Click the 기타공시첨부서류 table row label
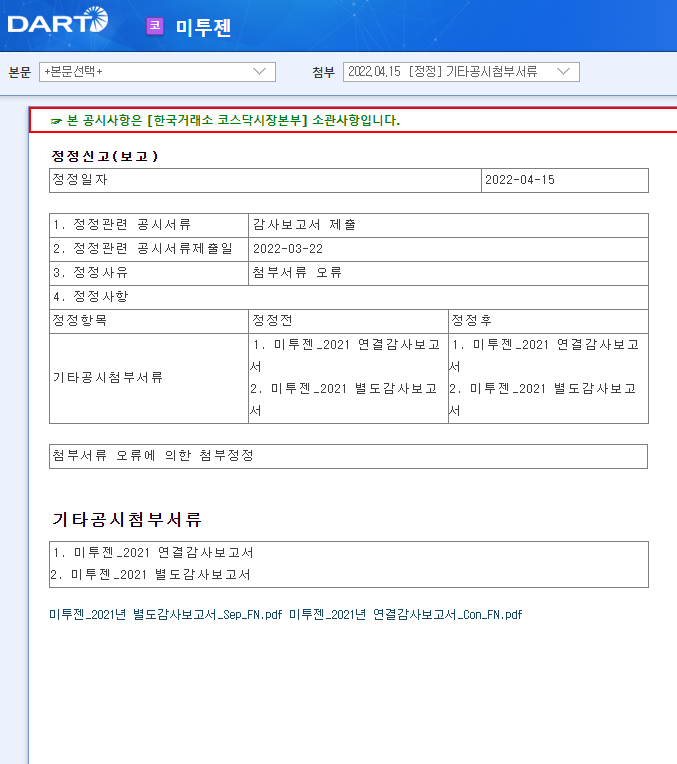Screen dimensions: 677x764 [108, 378]
